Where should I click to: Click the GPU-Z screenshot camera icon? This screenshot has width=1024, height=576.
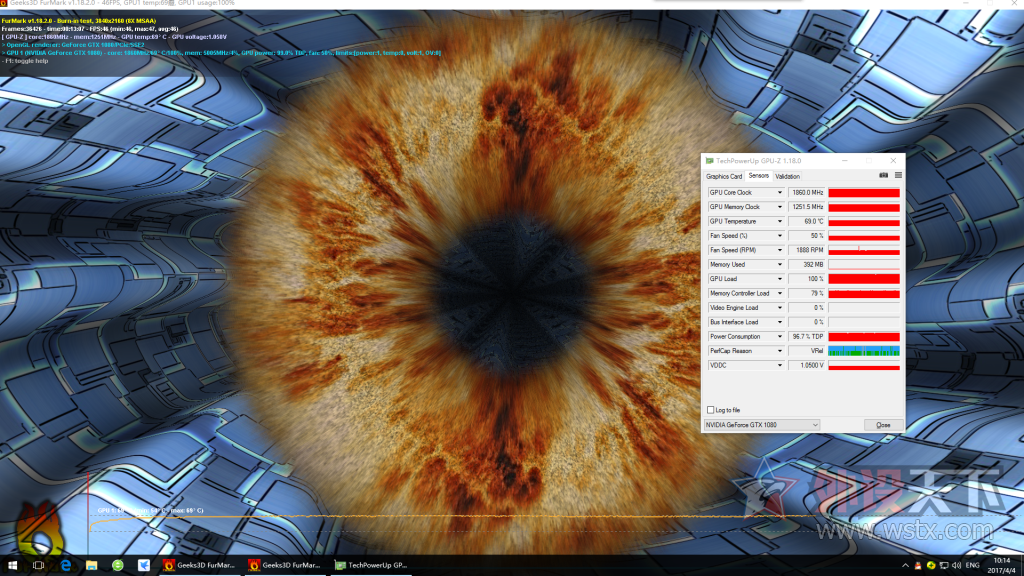[x=884, y=176]
